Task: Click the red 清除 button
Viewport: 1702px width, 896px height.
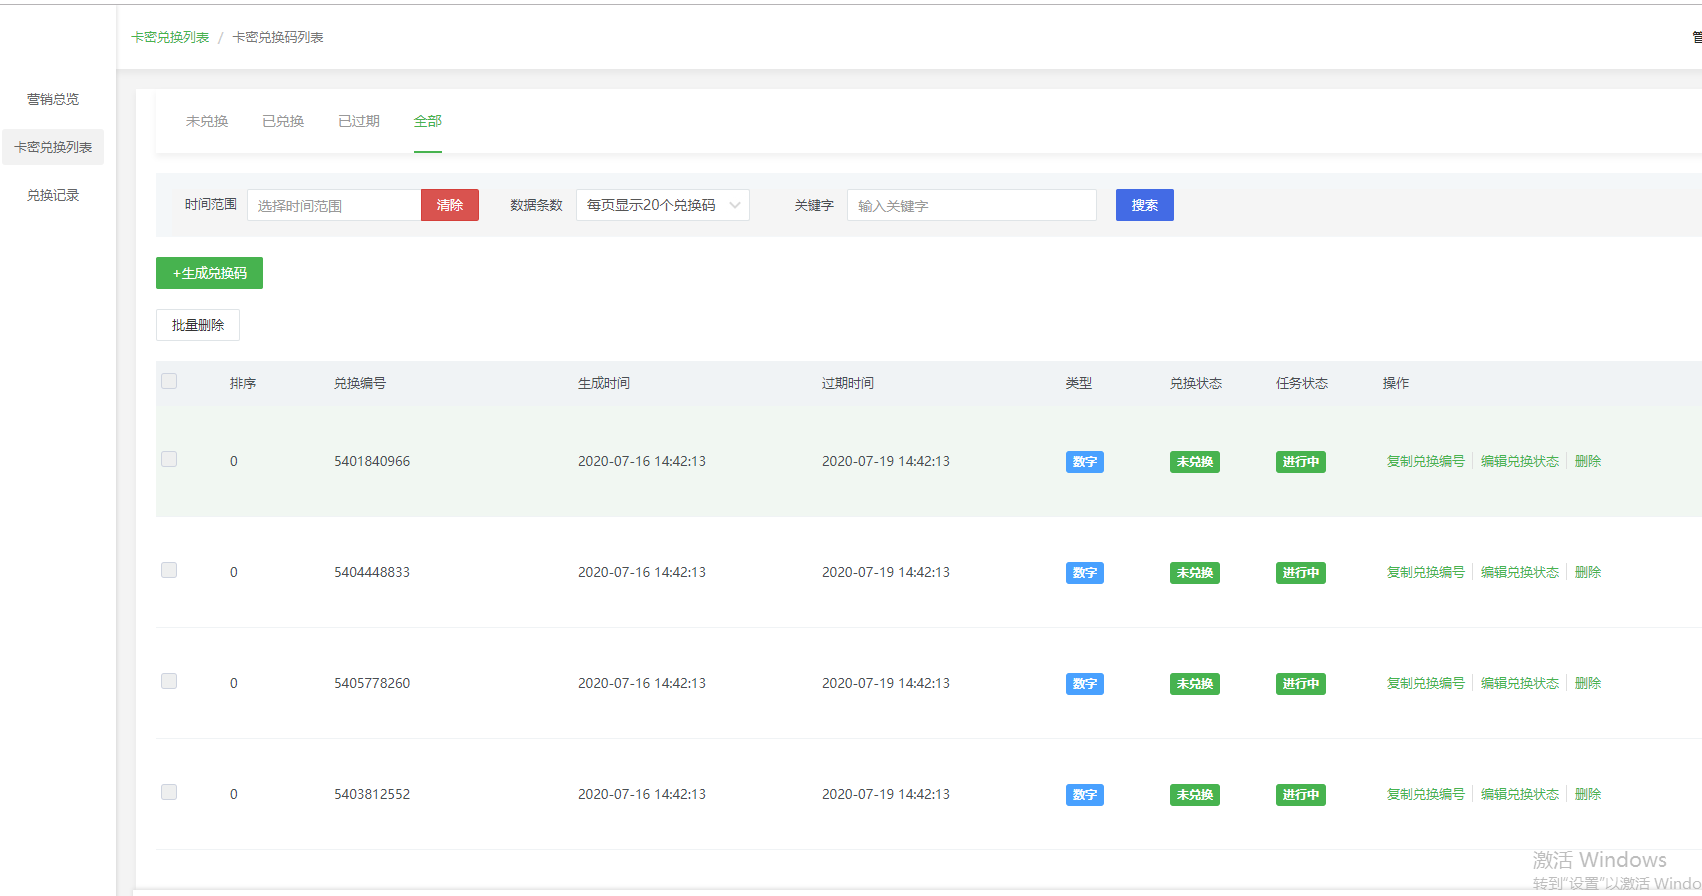Action: pos(450,205)
